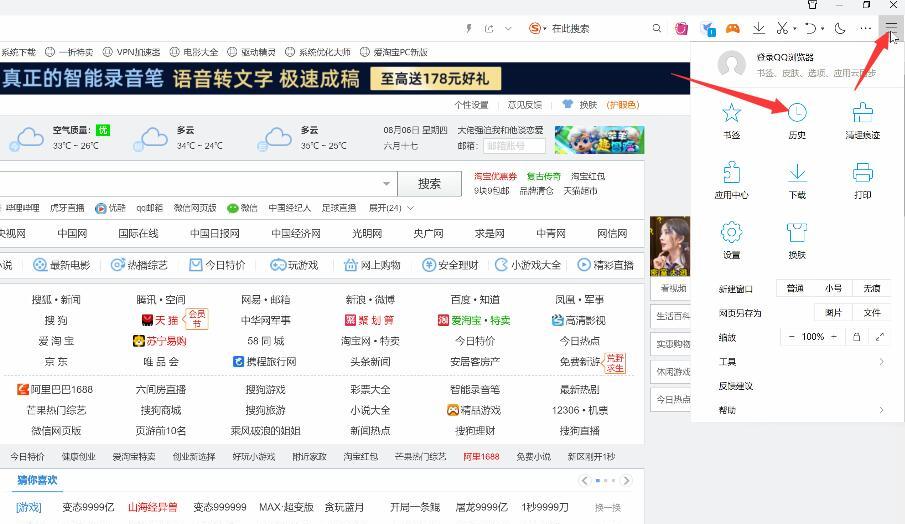
Task: Open 设置 gear icon
Action: click(731, 239)
